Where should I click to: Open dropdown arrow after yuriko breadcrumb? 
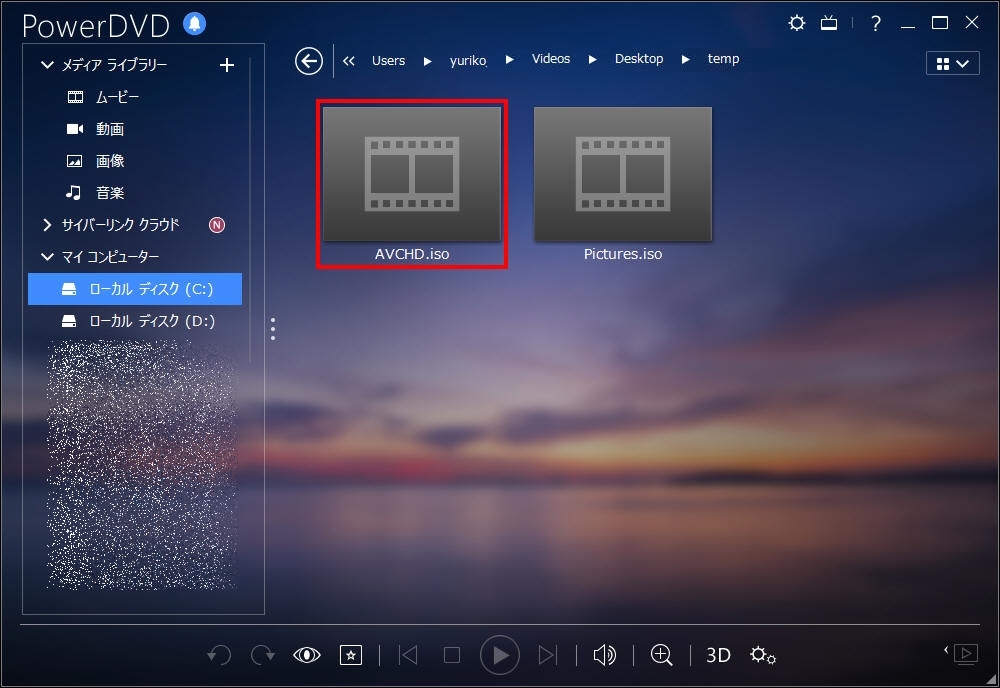[510, 59]
